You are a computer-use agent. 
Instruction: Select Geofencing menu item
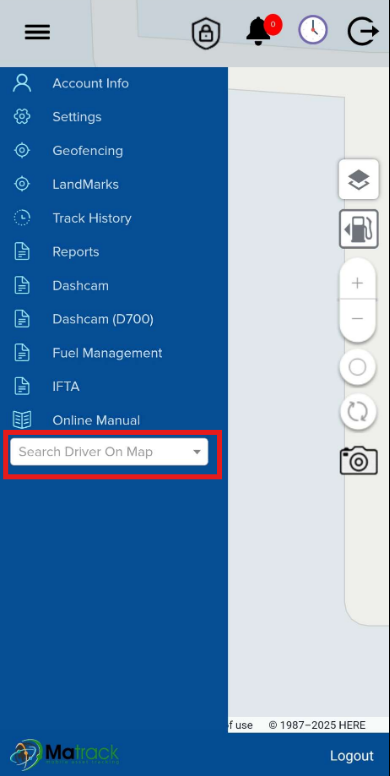pos(88,150)
